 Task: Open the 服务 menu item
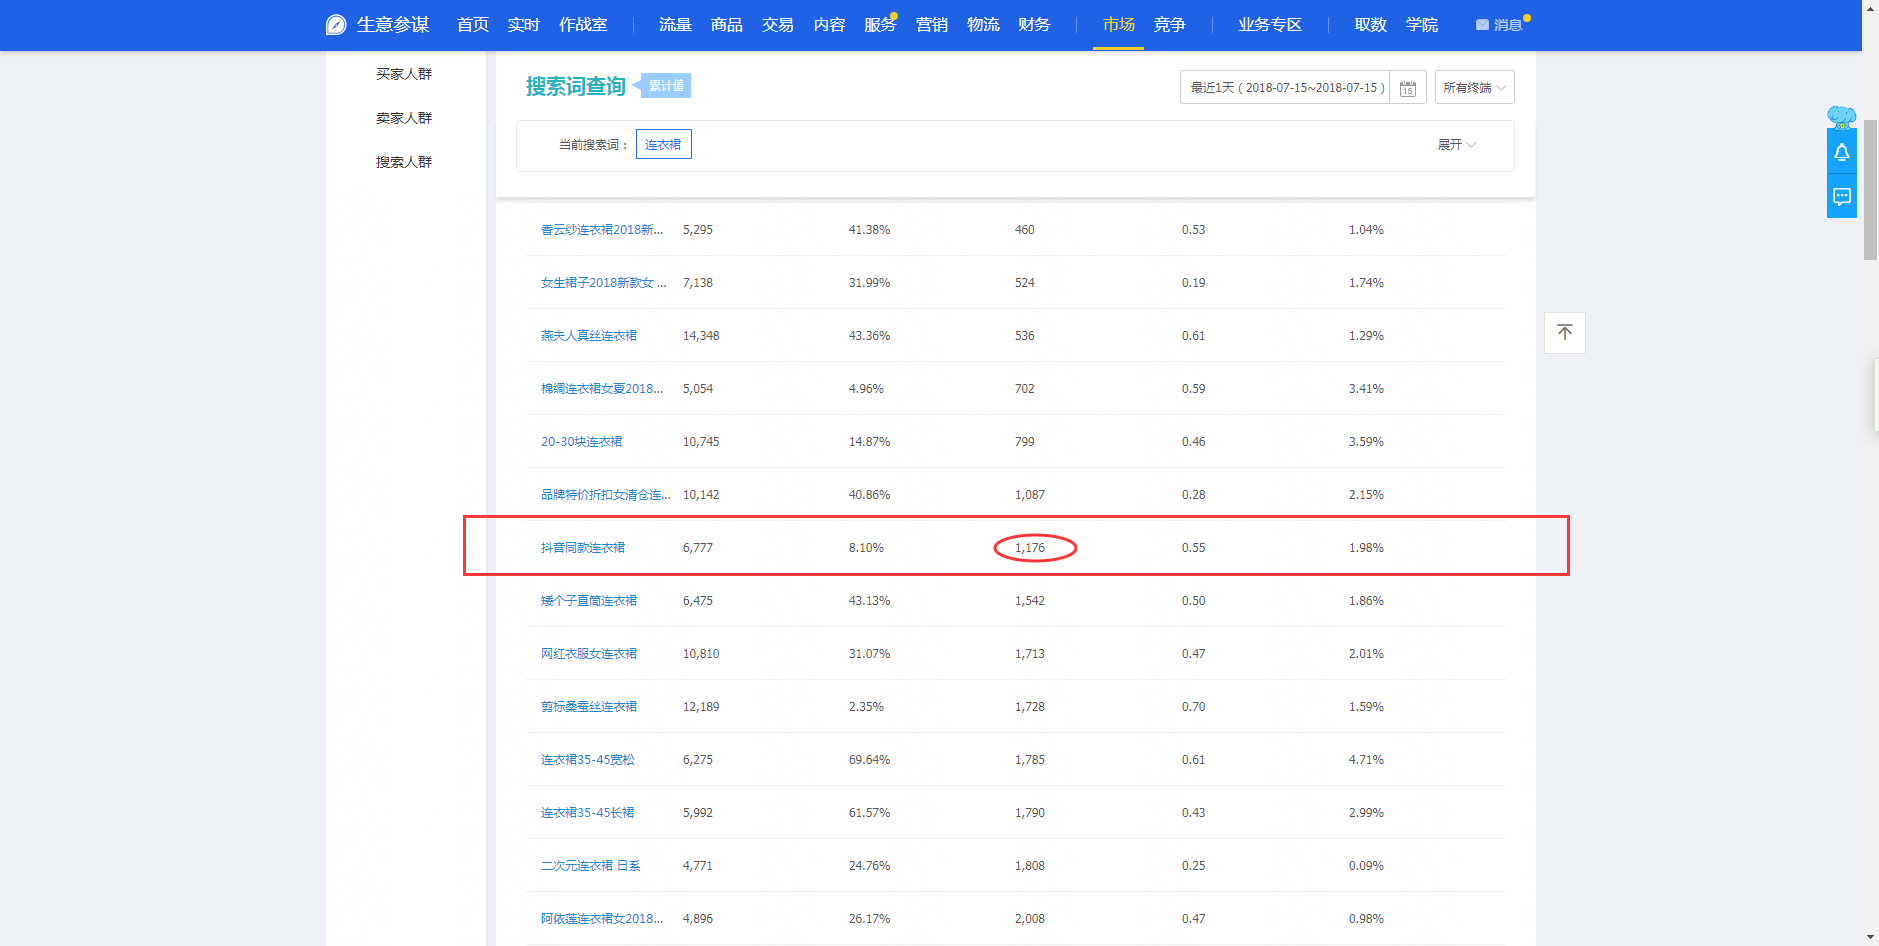click(880, 25)
